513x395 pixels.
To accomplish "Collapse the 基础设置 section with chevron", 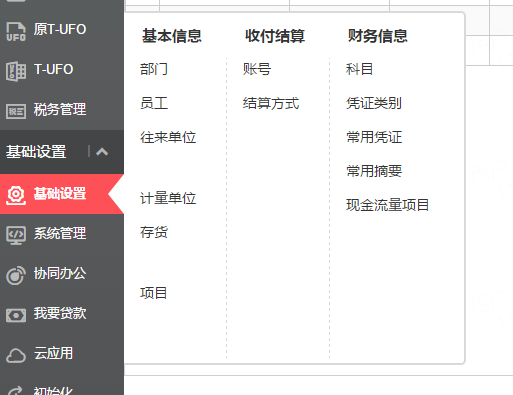I will click(x=102, y=152).
